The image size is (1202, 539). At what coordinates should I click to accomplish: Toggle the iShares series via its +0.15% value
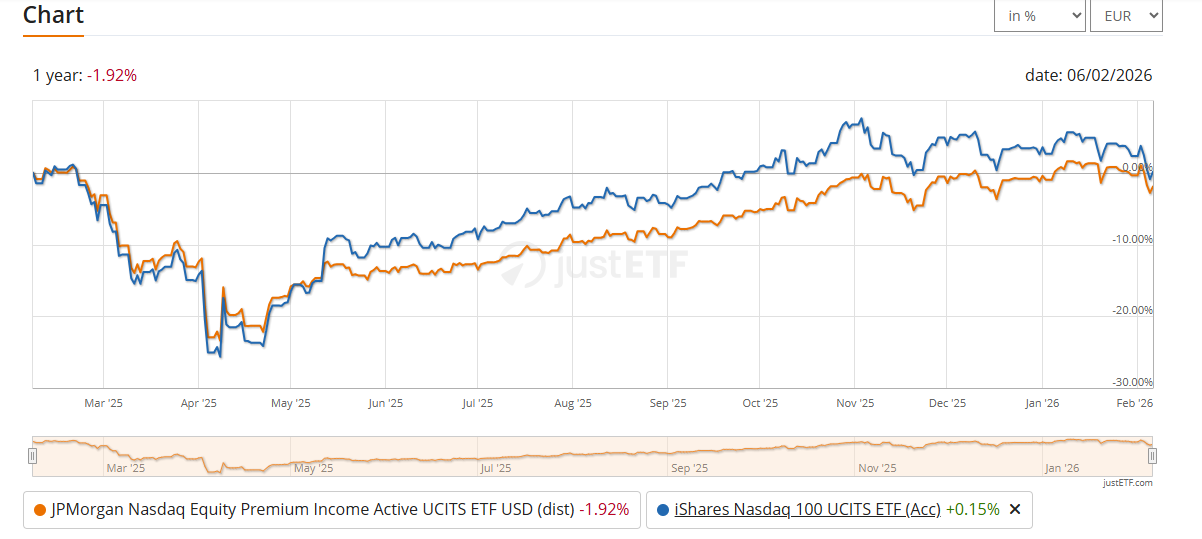[972, 509]
